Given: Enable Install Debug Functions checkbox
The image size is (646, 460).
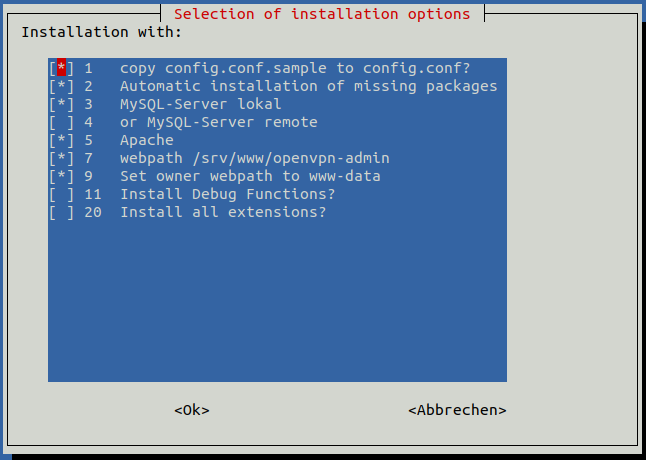Looking at the screenshot, I should point(61,194).
